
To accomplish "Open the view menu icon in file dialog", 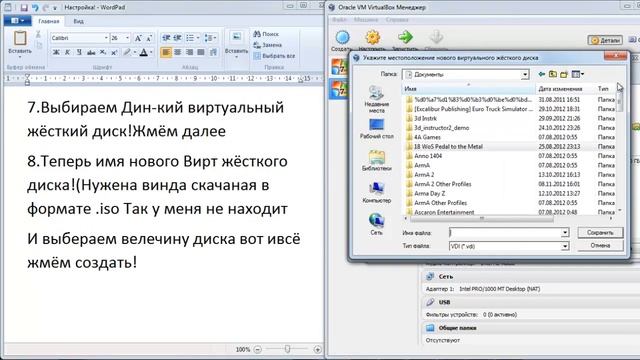I will click(578, 74).
